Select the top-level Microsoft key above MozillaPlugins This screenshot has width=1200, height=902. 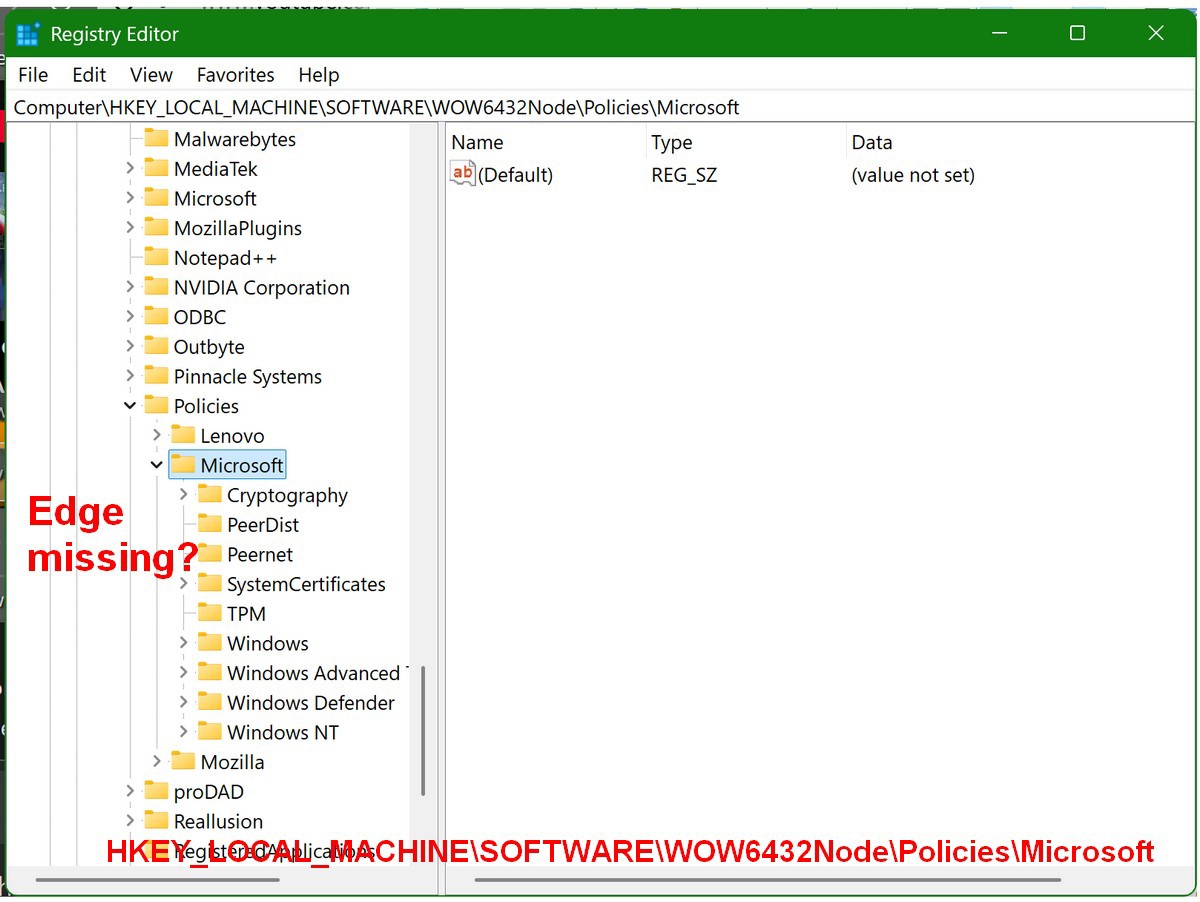point(215,199)
